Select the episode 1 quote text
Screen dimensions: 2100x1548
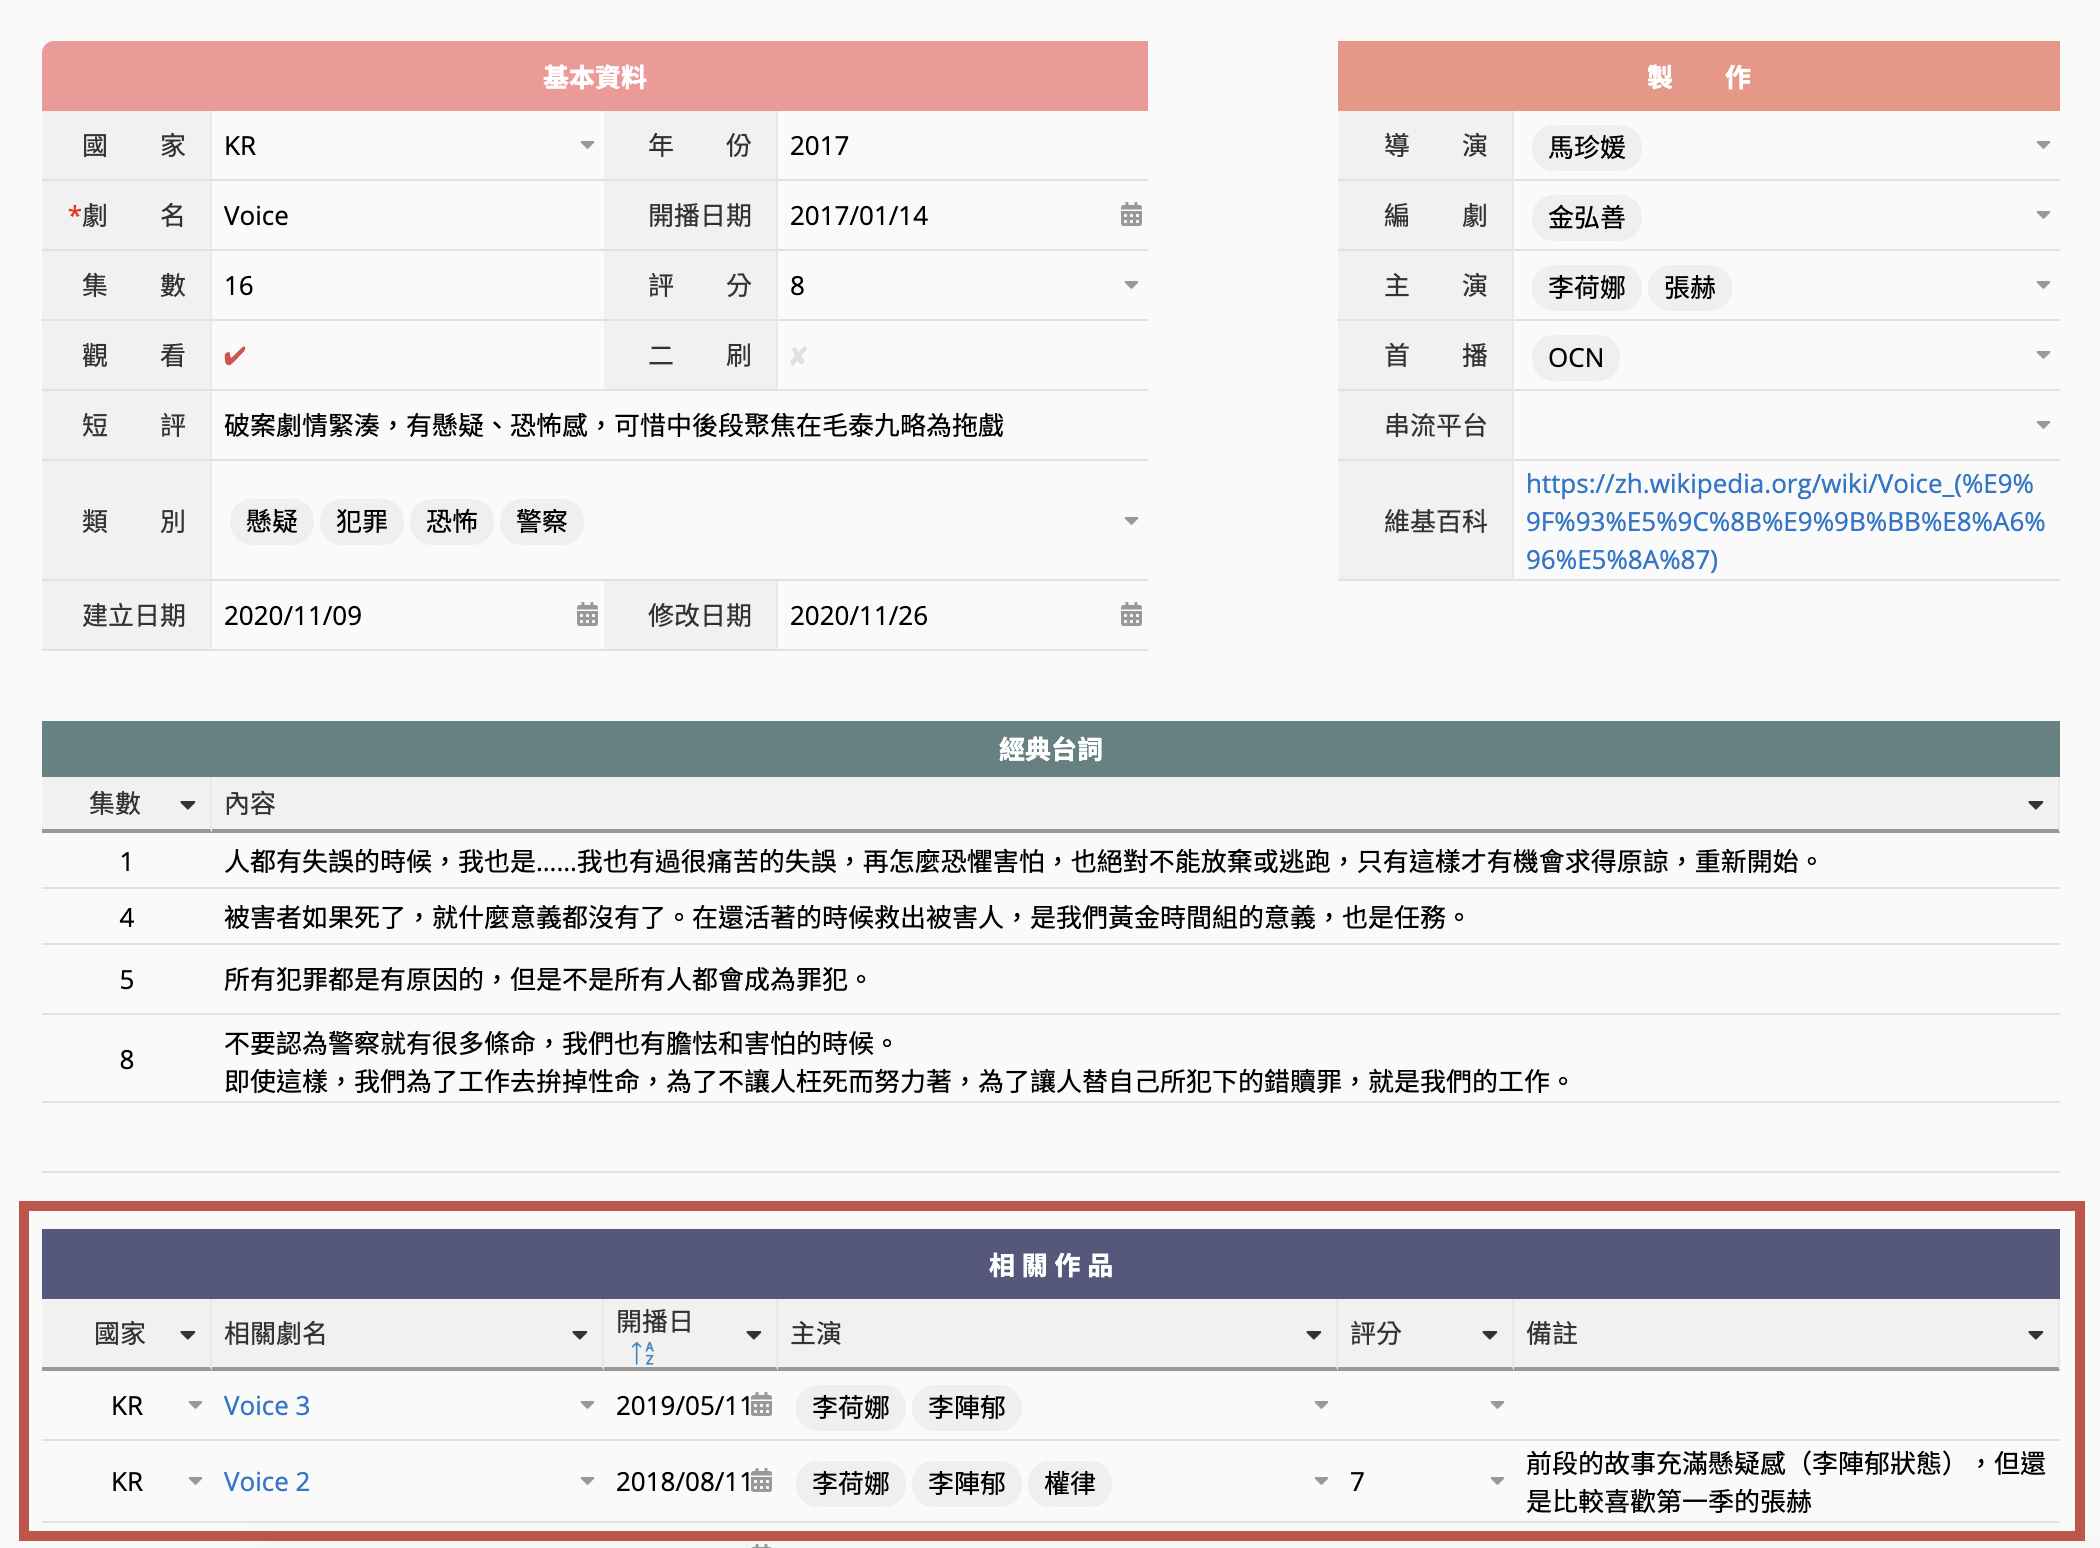click(x=1022, y=861)
